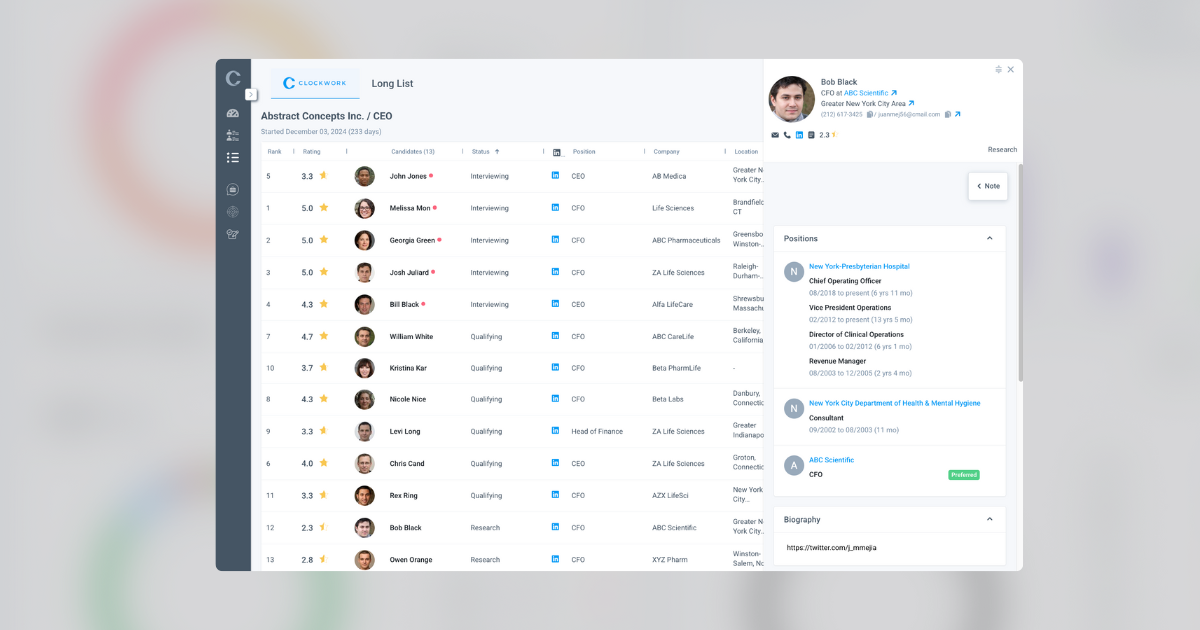Click Kristina Kar's avatar thumbnail
The width and height of the screenshot is (1200, 630).
tap(364, 368)
